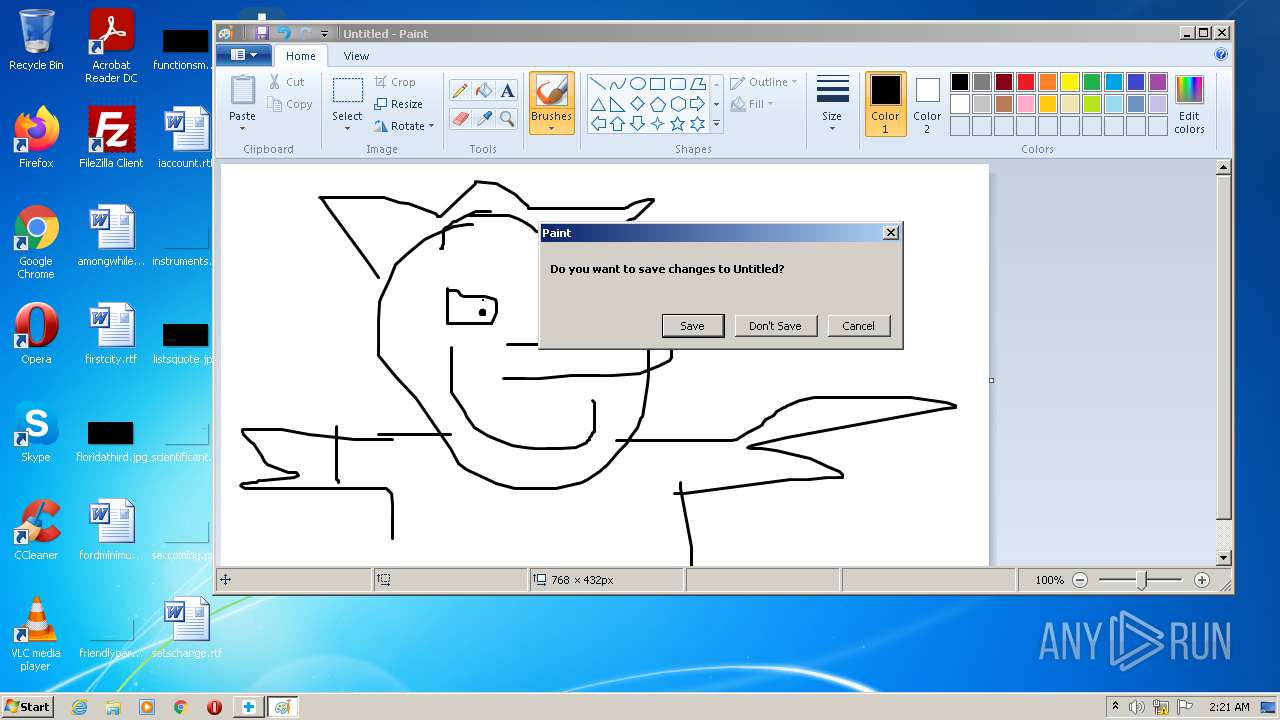Choose the Rectangle shape

[x=657, y=84]
